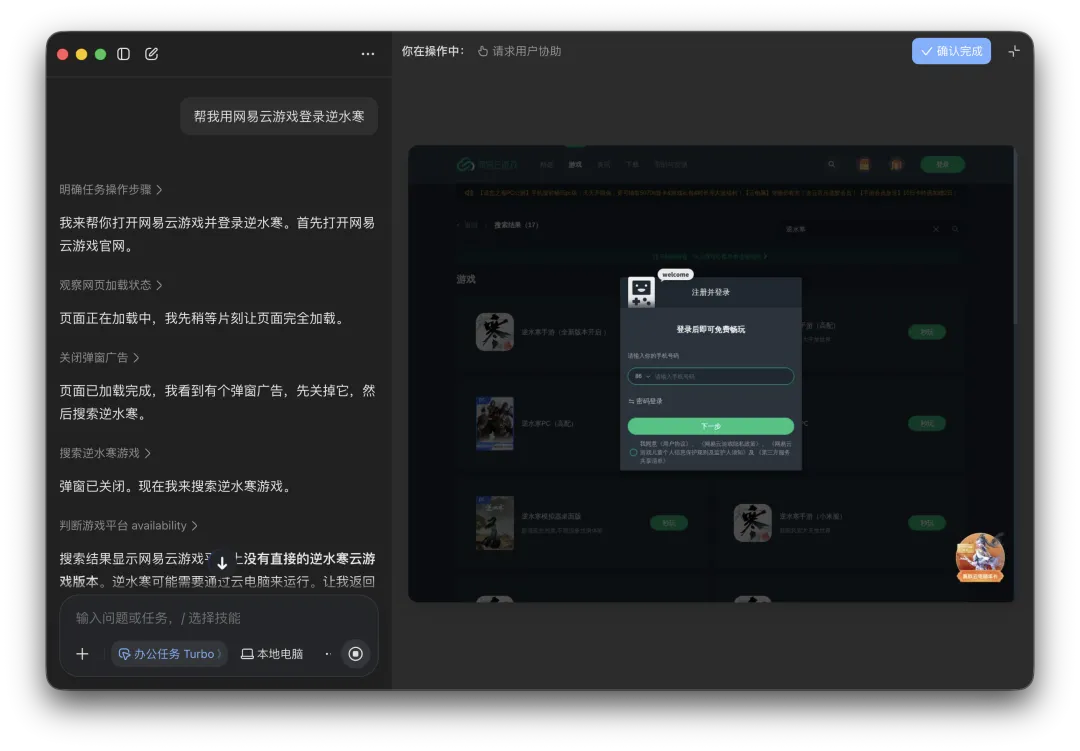Open the 86 country code dropdown
Image resolution: width=1080 pixels, height=751 pixels.
point(642,376)
